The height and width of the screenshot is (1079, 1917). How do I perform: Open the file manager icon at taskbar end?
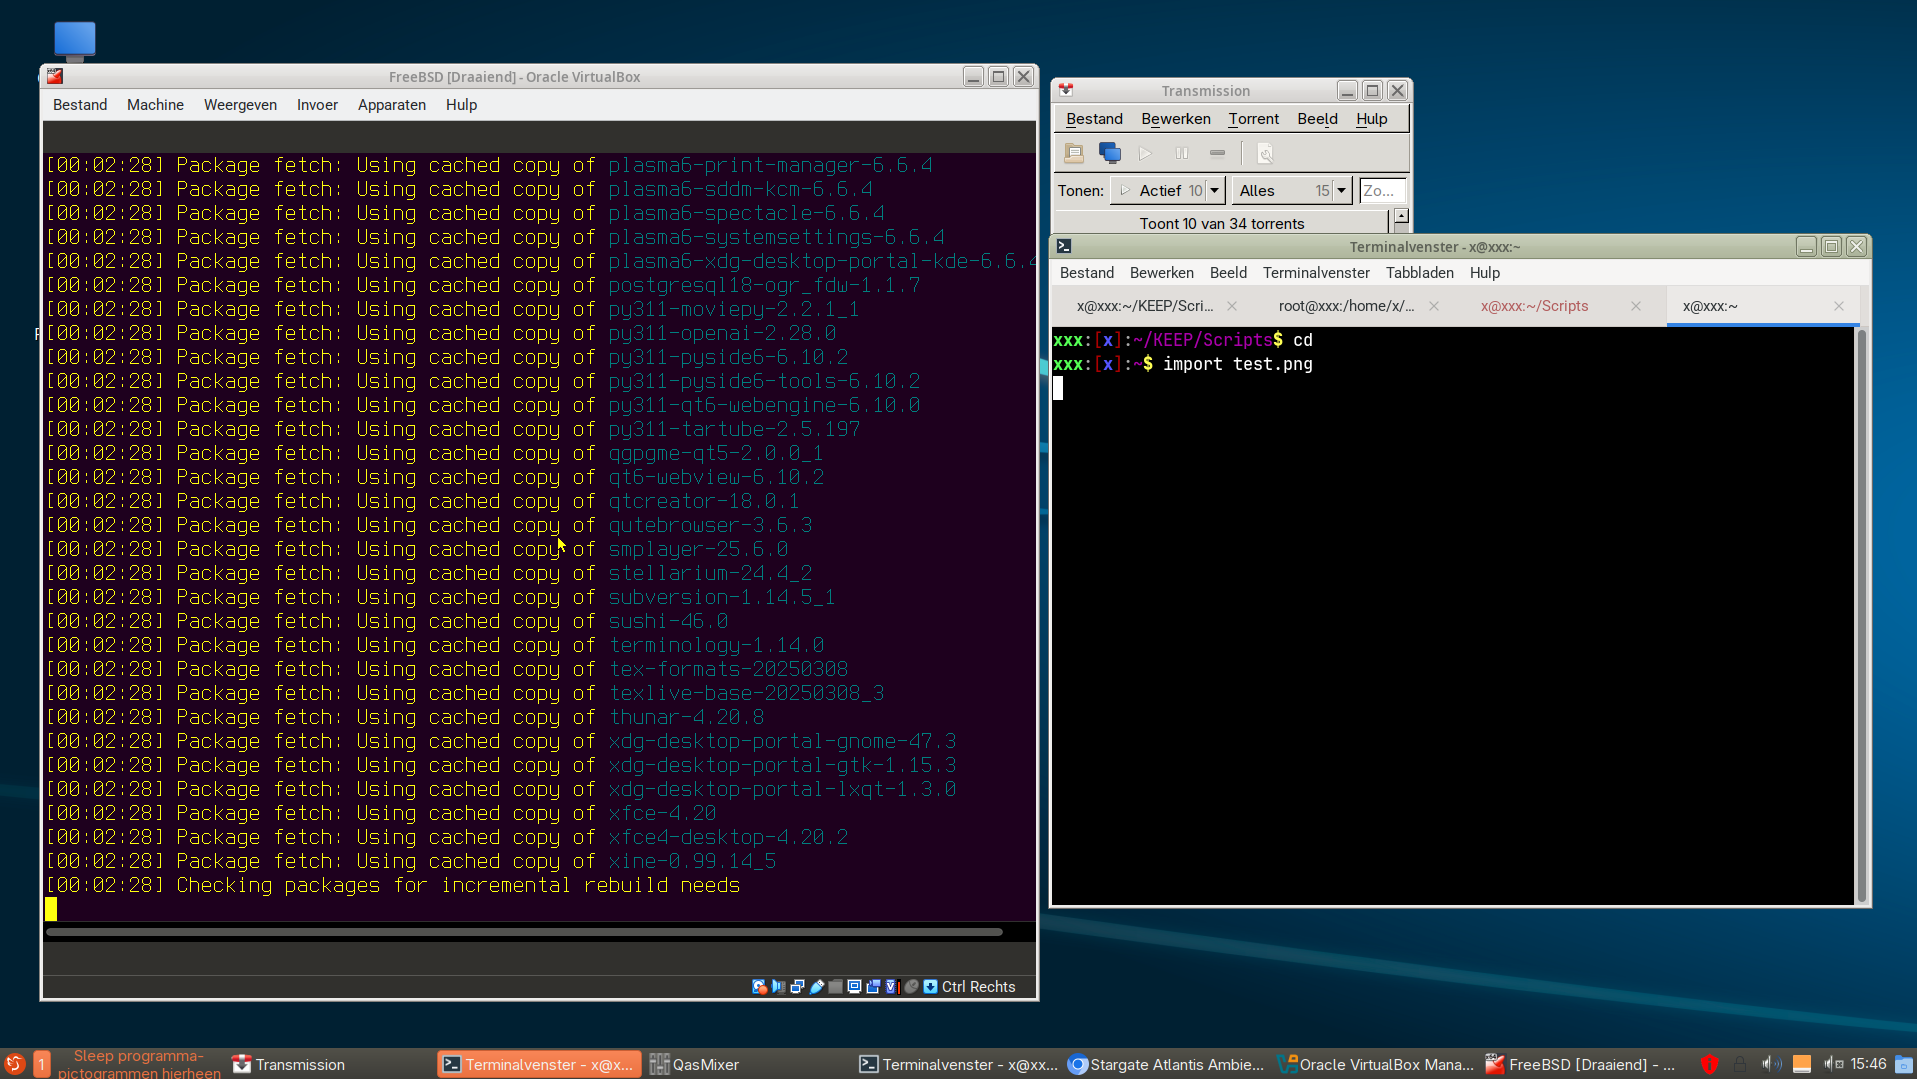pos(1904,1064)
